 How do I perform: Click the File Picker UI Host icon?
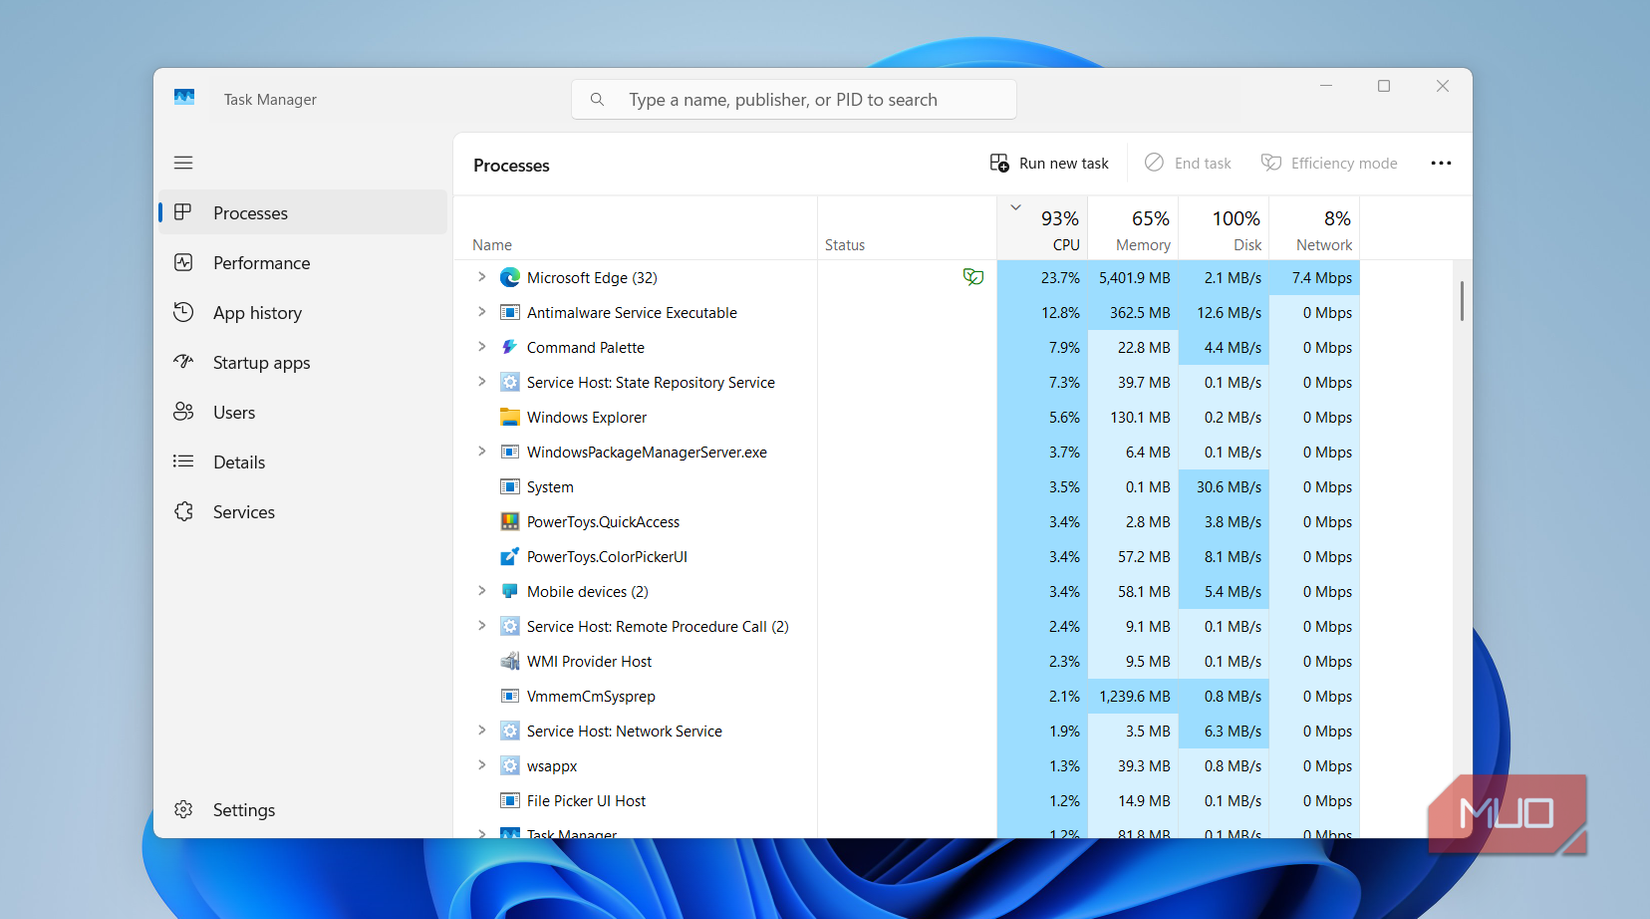[510, 800]
